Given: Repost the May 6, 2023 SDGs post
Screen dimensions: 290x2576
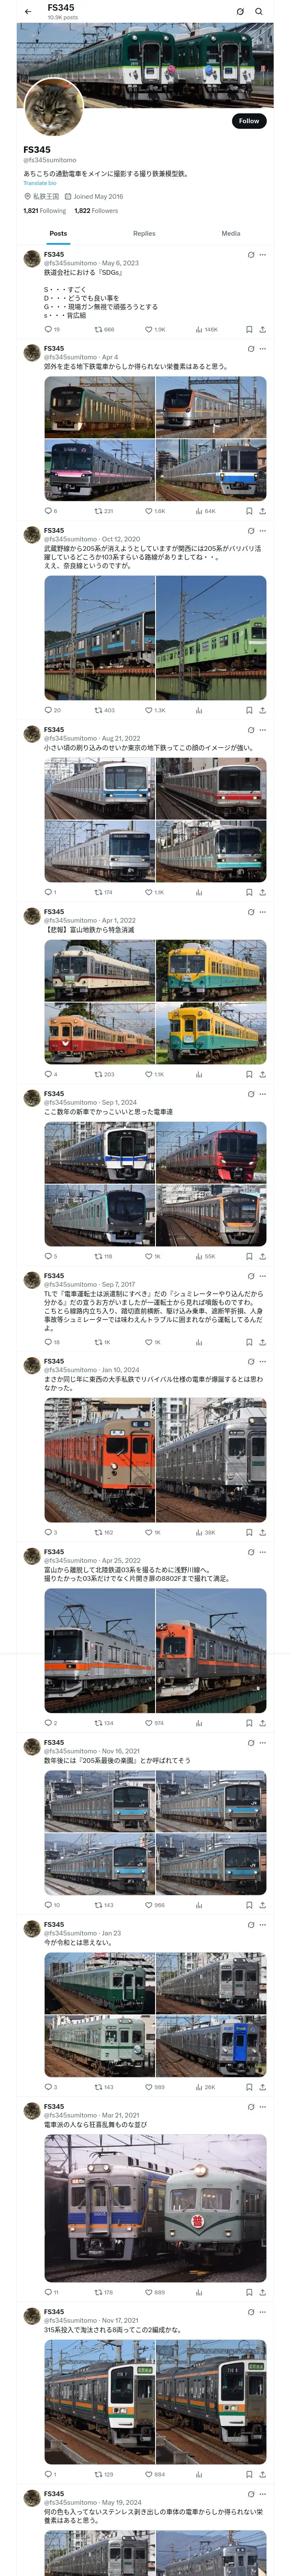Looking at the screenshot, I should coord(104,329).
